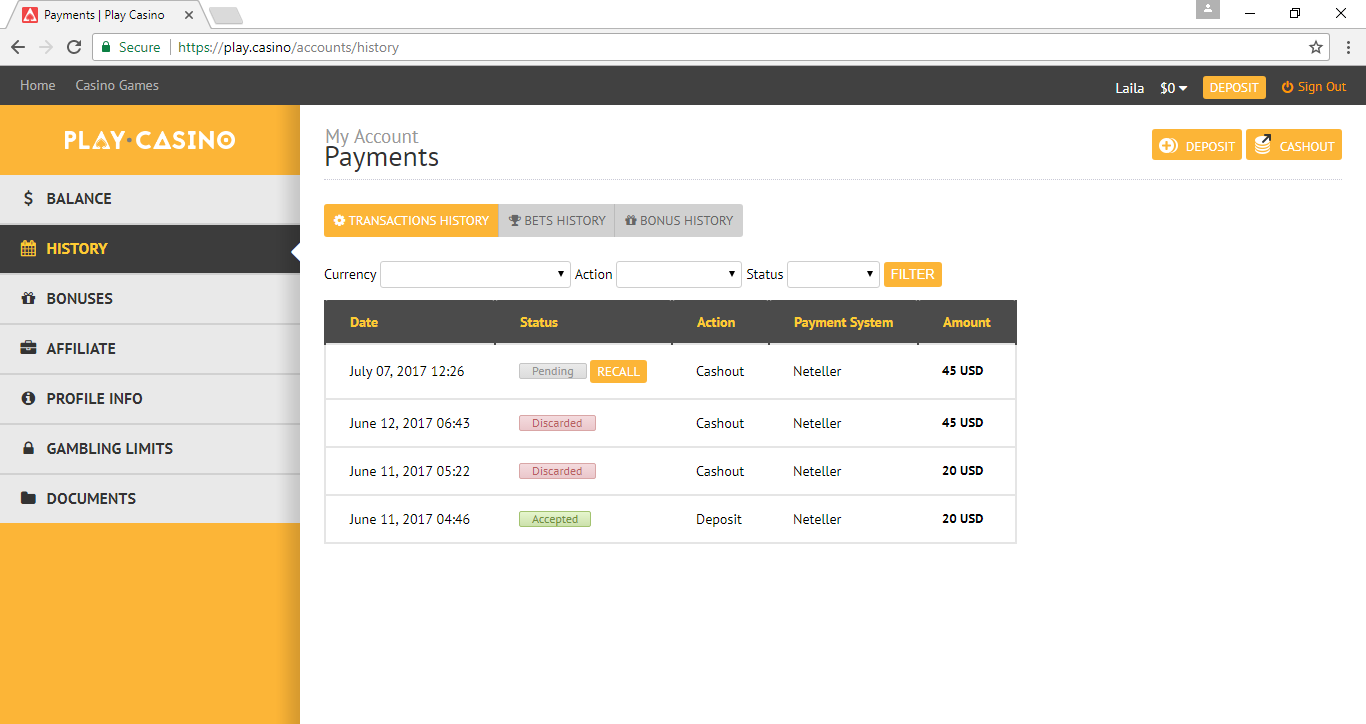Open a new browser tab
Image resolution: width=1366 pixels, height=724 pixels.
(226, 16)
